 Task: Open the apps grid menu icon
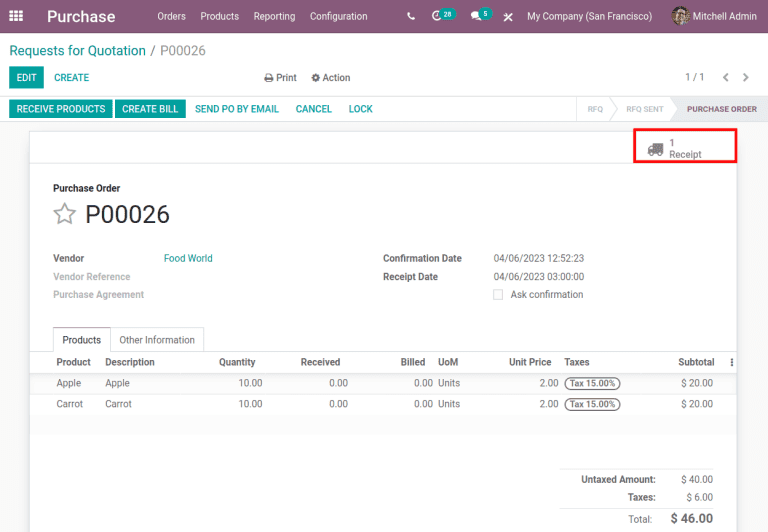(x=16, y=17)
